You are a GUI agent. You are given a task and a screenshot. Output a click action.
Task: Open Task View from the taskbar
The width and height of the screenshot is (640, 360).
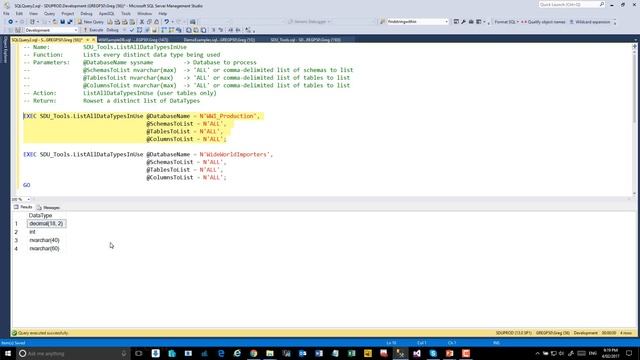click(x=139, y=353)
